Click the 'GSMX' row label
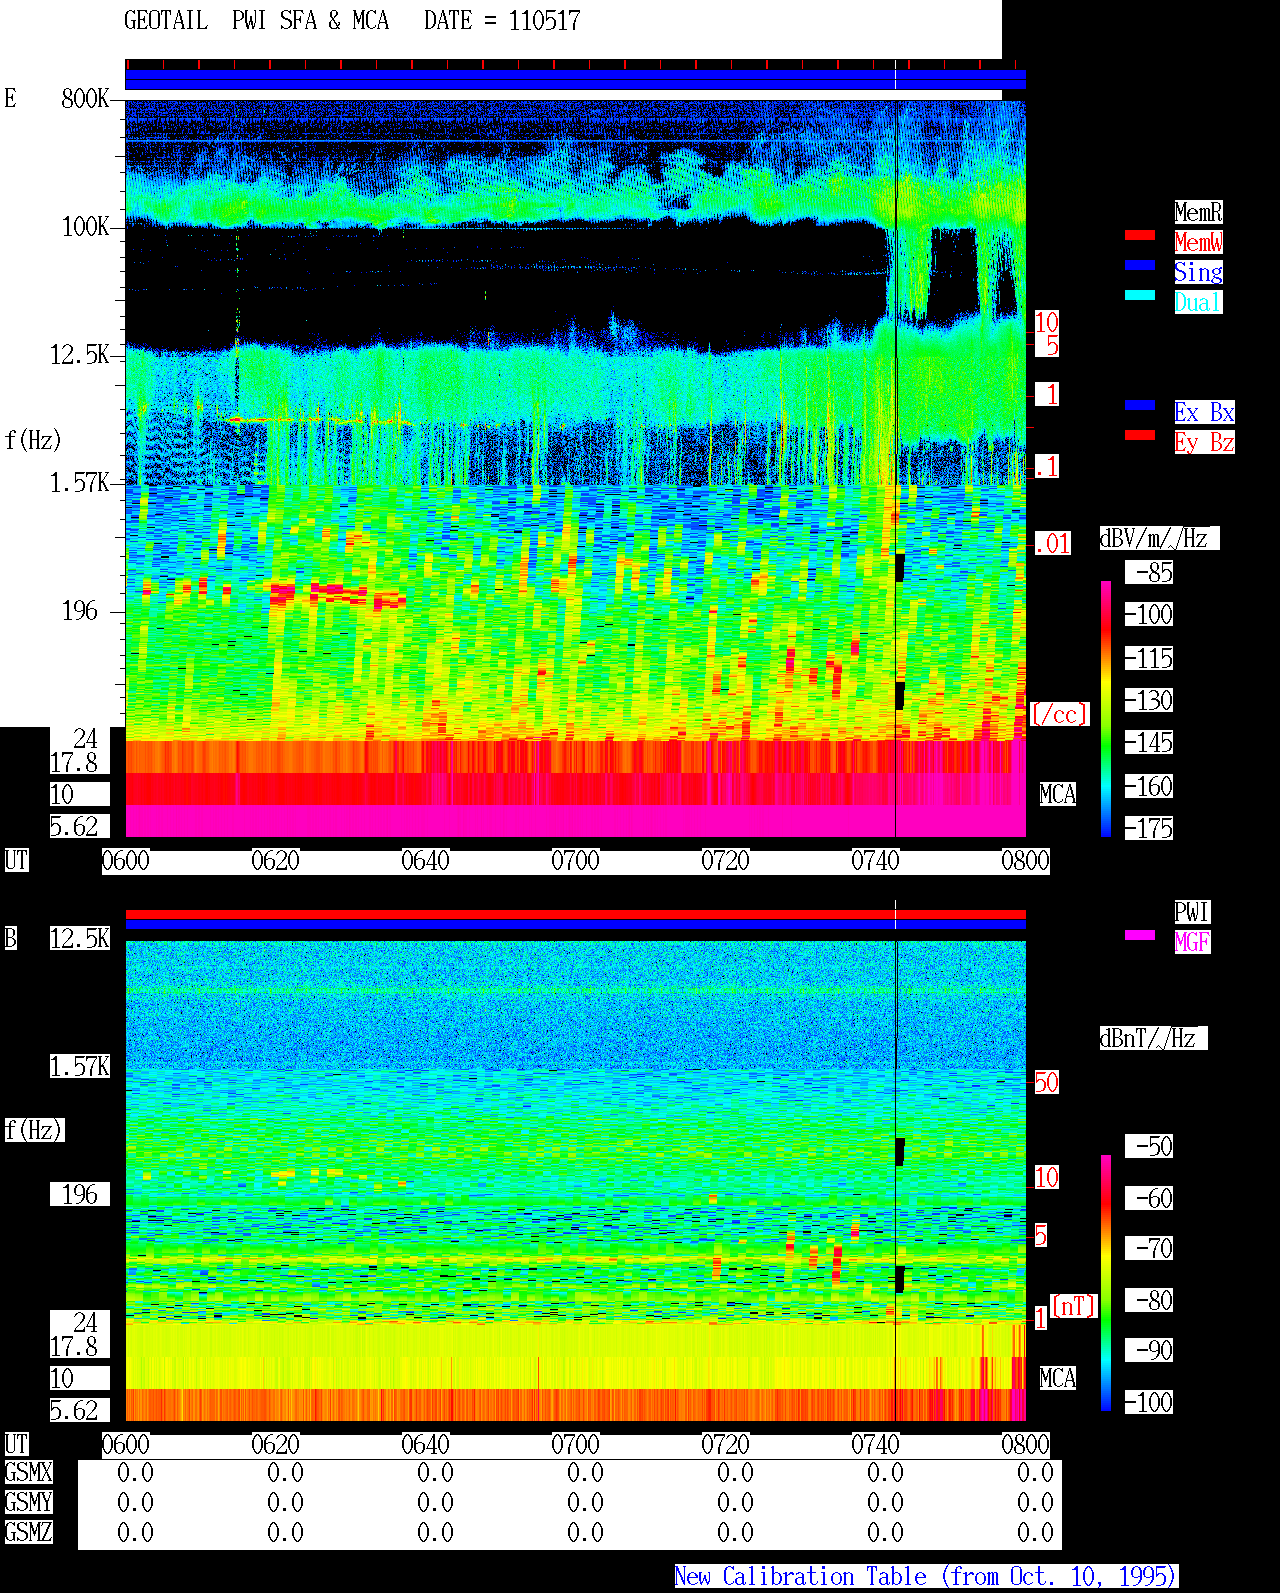 28,1472
